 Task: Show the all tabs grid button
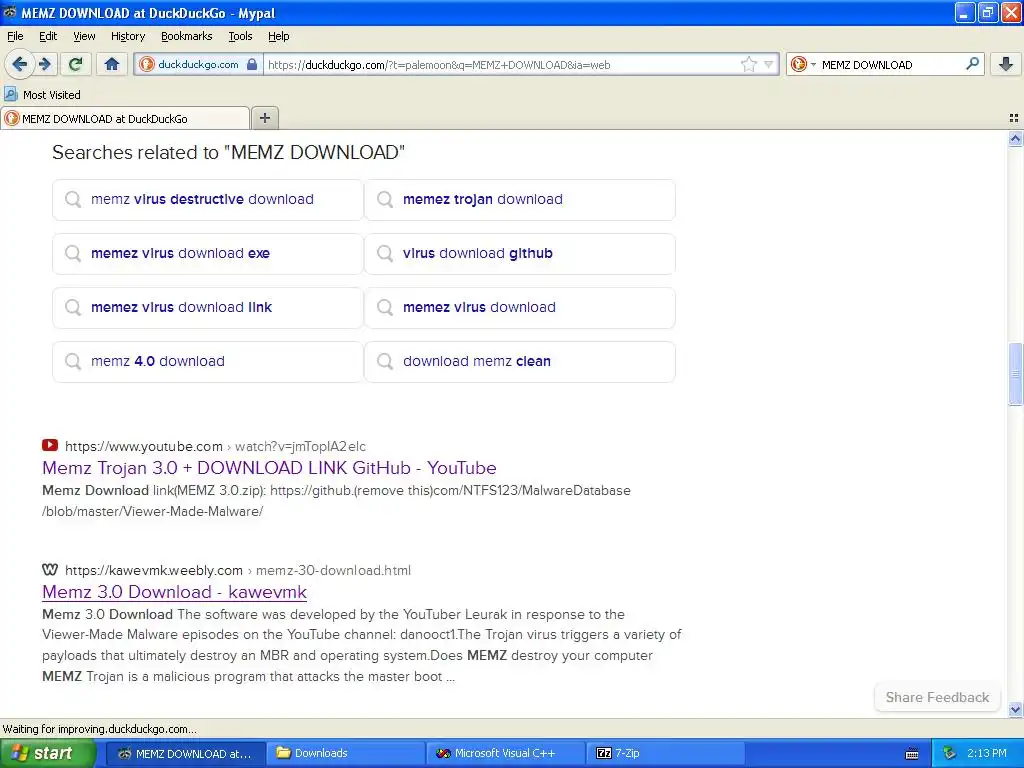(1014, 118)
